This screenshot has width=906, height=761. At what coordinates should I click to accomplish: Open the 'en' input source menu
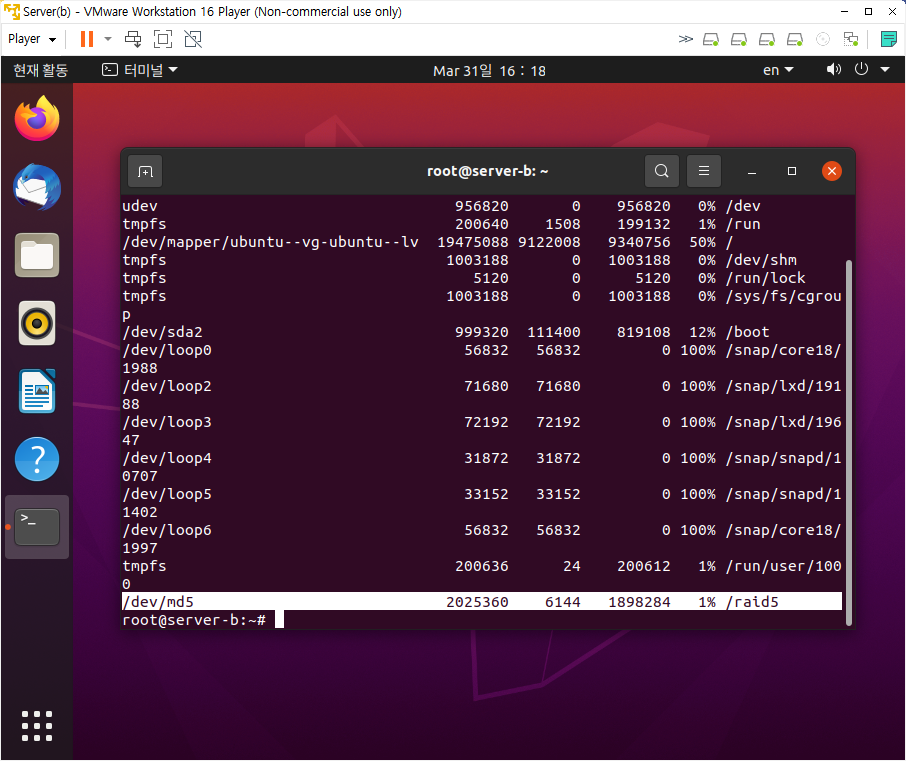point(778,70)
